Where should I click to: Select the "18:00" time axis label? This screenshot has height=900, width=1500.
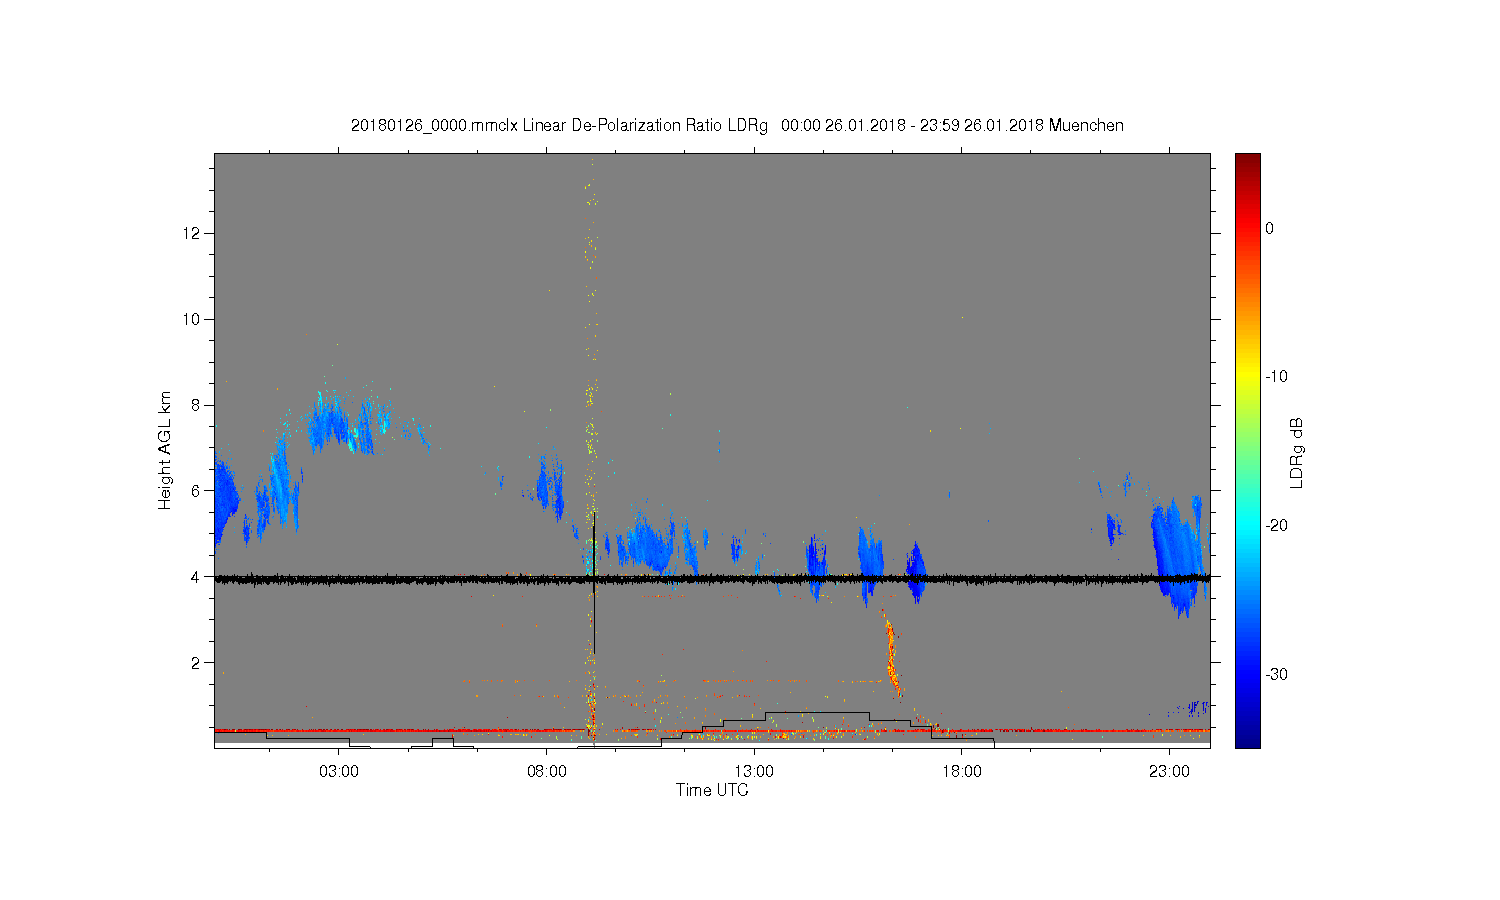pos(962,772)
